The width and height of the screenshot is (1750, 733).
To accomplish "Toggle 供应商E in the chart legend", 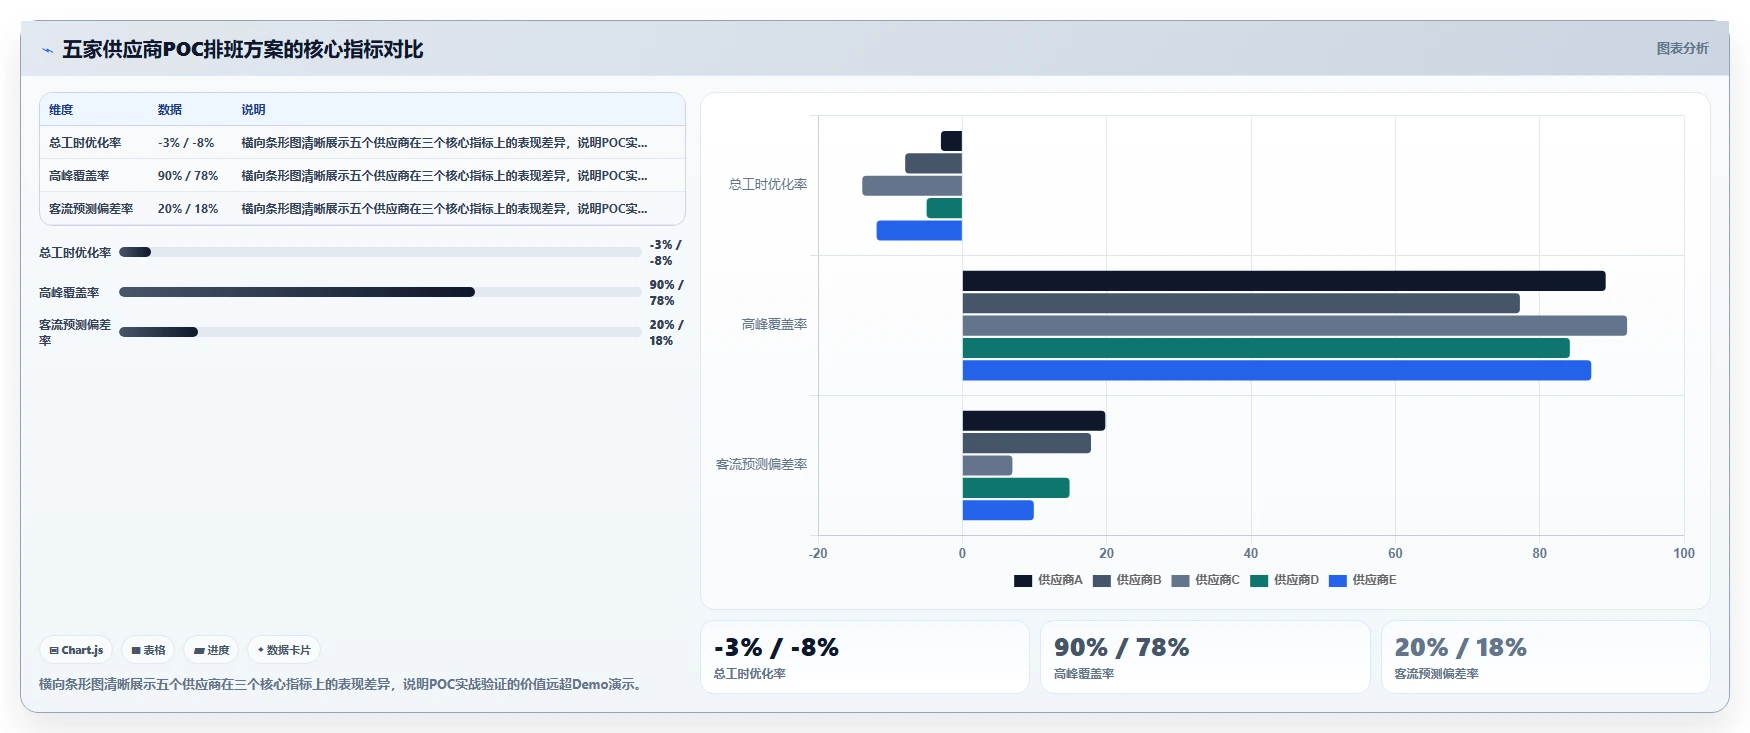I will pyautogui.click(x=1362, y=580).
